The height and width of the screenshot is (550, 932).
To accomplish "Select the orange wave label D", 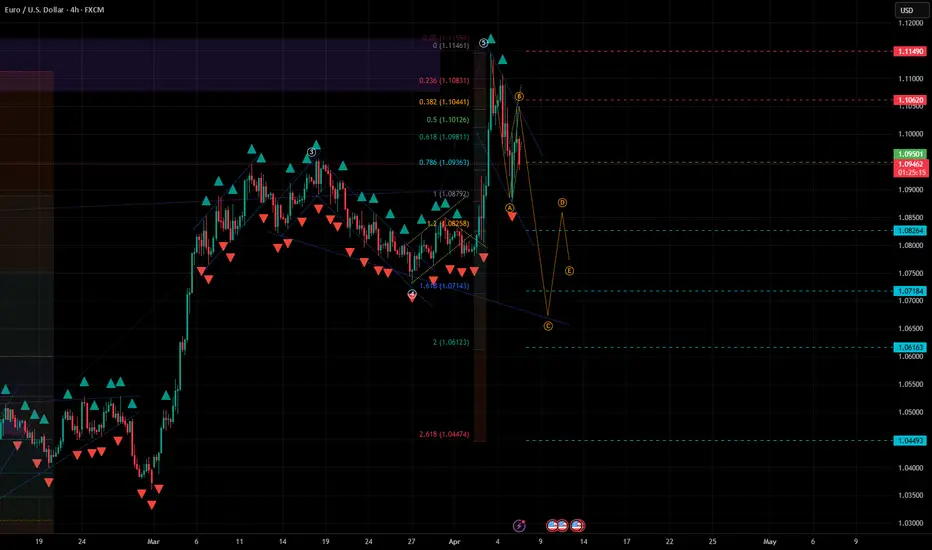I will (x=562, y=202).
